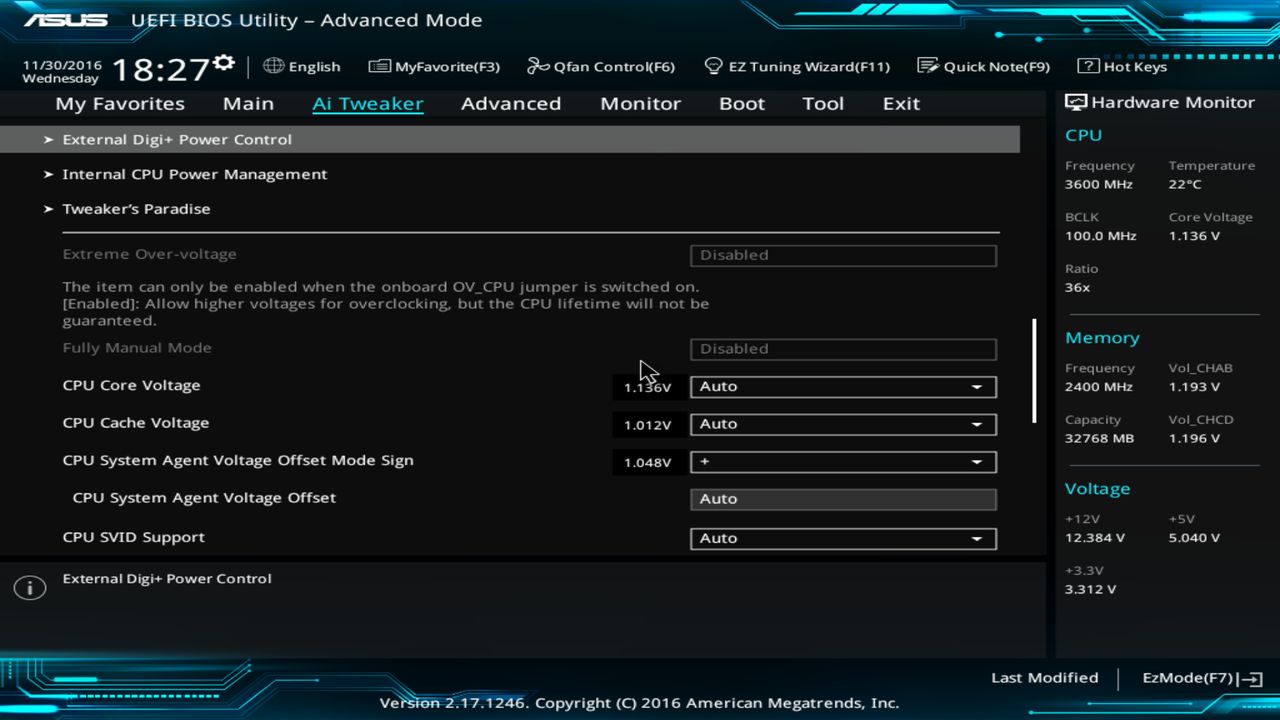Screen dimensions: 1280x720
Task: Switch to the Advanced tab
Action: [x=511, y=103]
